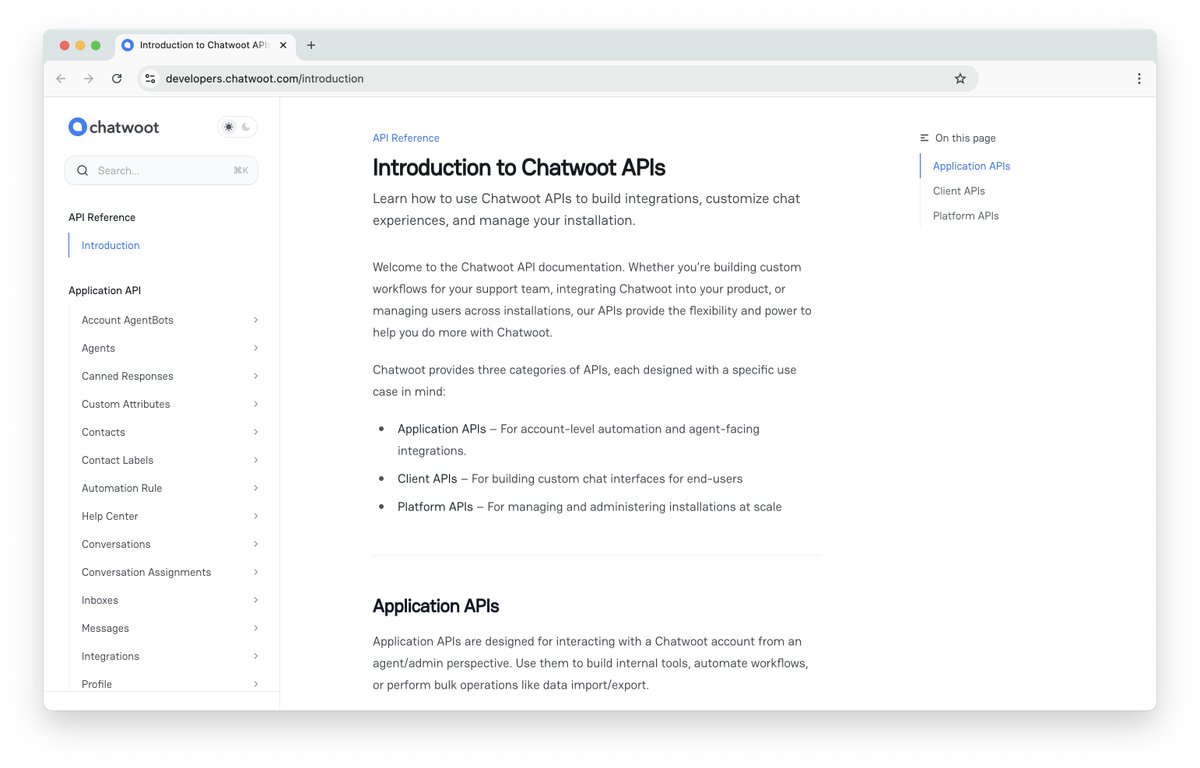Bookmark this page with star icon
This screenshot has height=768, width=1200.
960,79
